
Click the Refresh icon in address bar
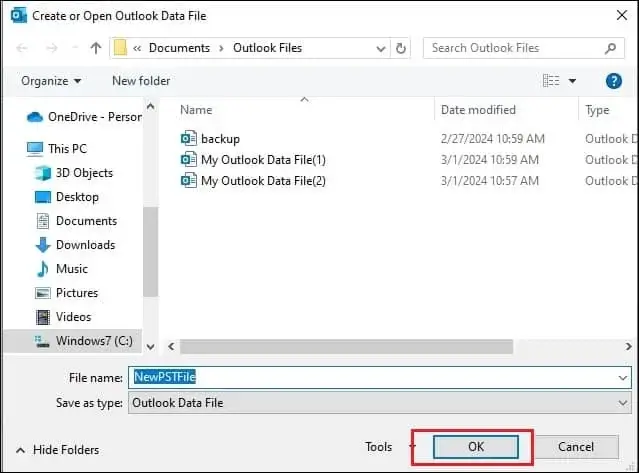click(401, 48)
